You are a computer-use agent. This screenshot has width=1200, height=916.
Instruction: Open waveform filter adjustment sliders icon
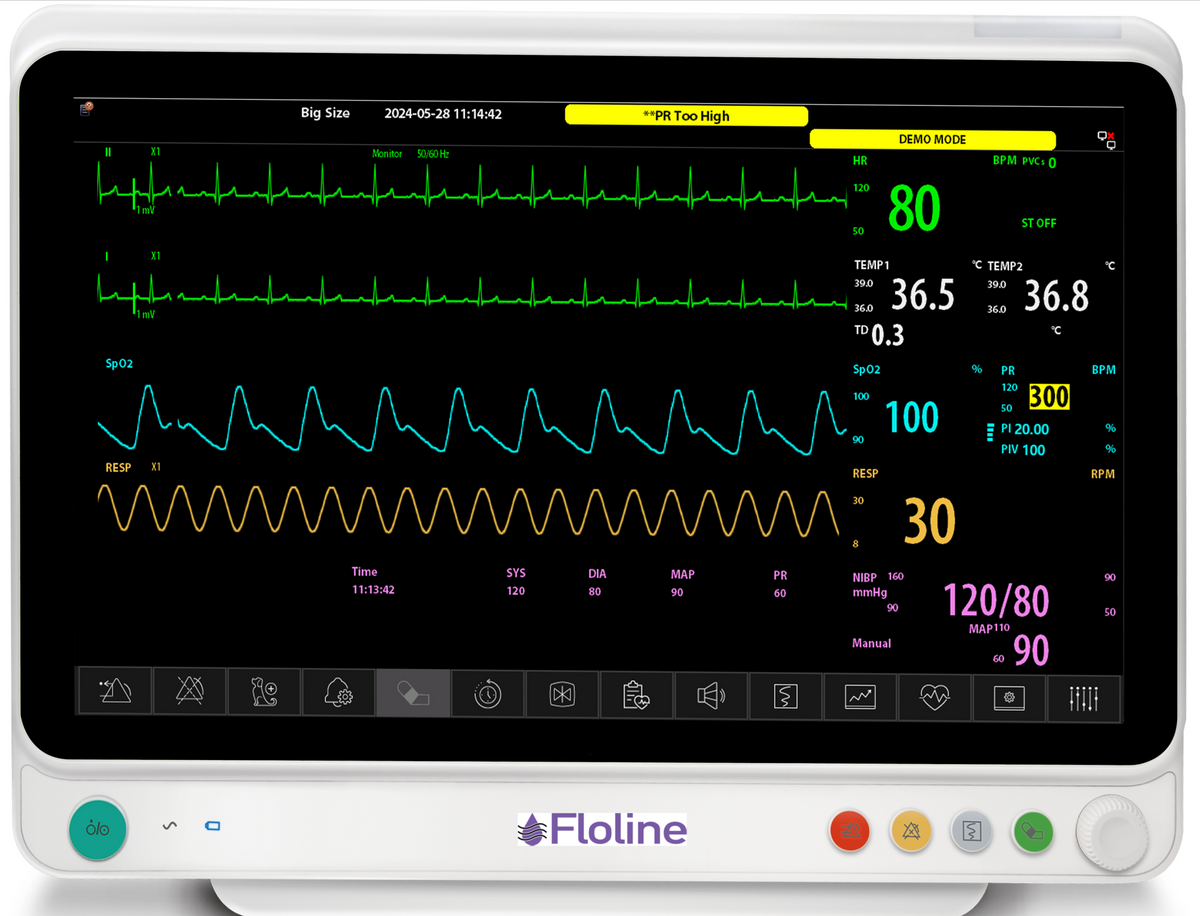(x=1084, y=692)
